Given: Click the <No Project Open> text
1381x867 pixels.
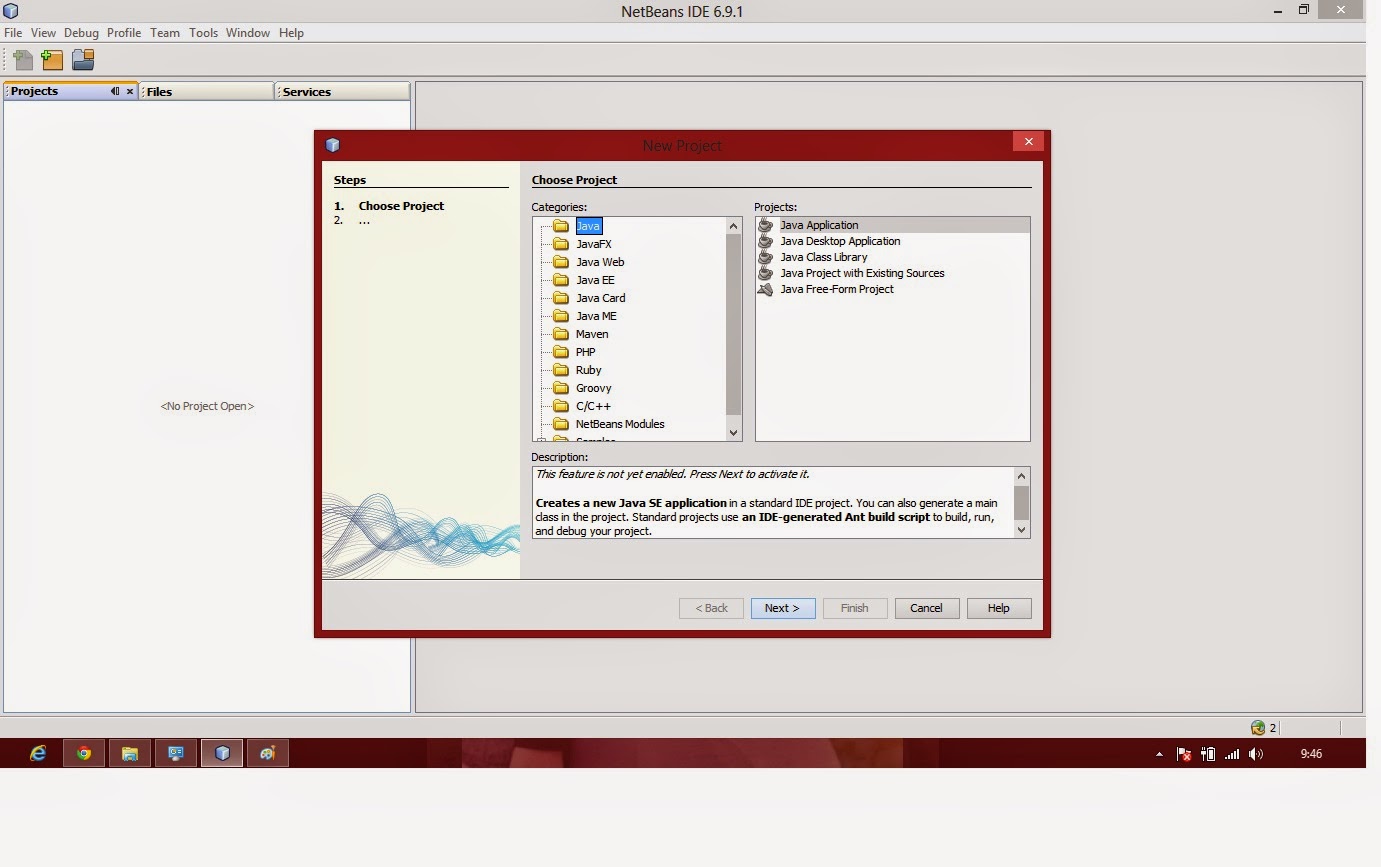Looking at the screenshot, I should click(207, 406).
